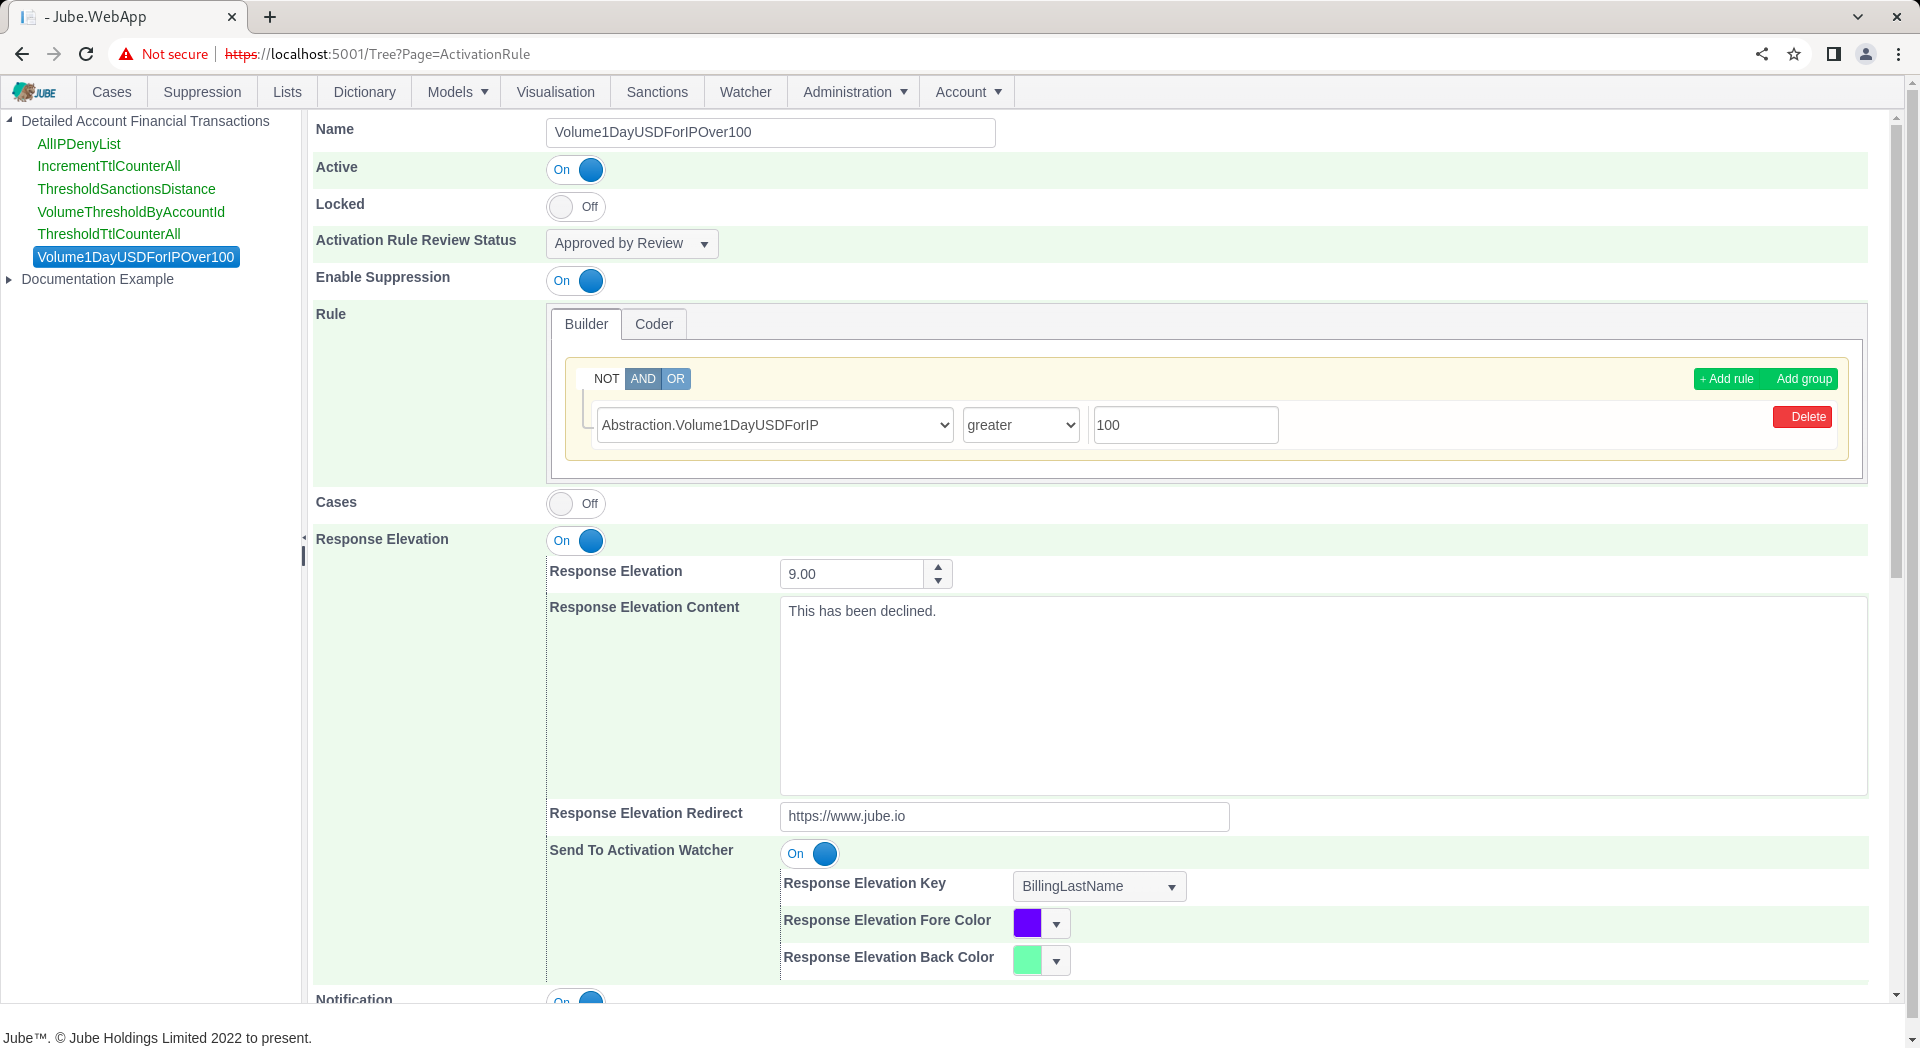The height and width of the screenshot is (1048, 1920).
Task: Open the Chrome three-dot menu
Action: click(1898, 54)
